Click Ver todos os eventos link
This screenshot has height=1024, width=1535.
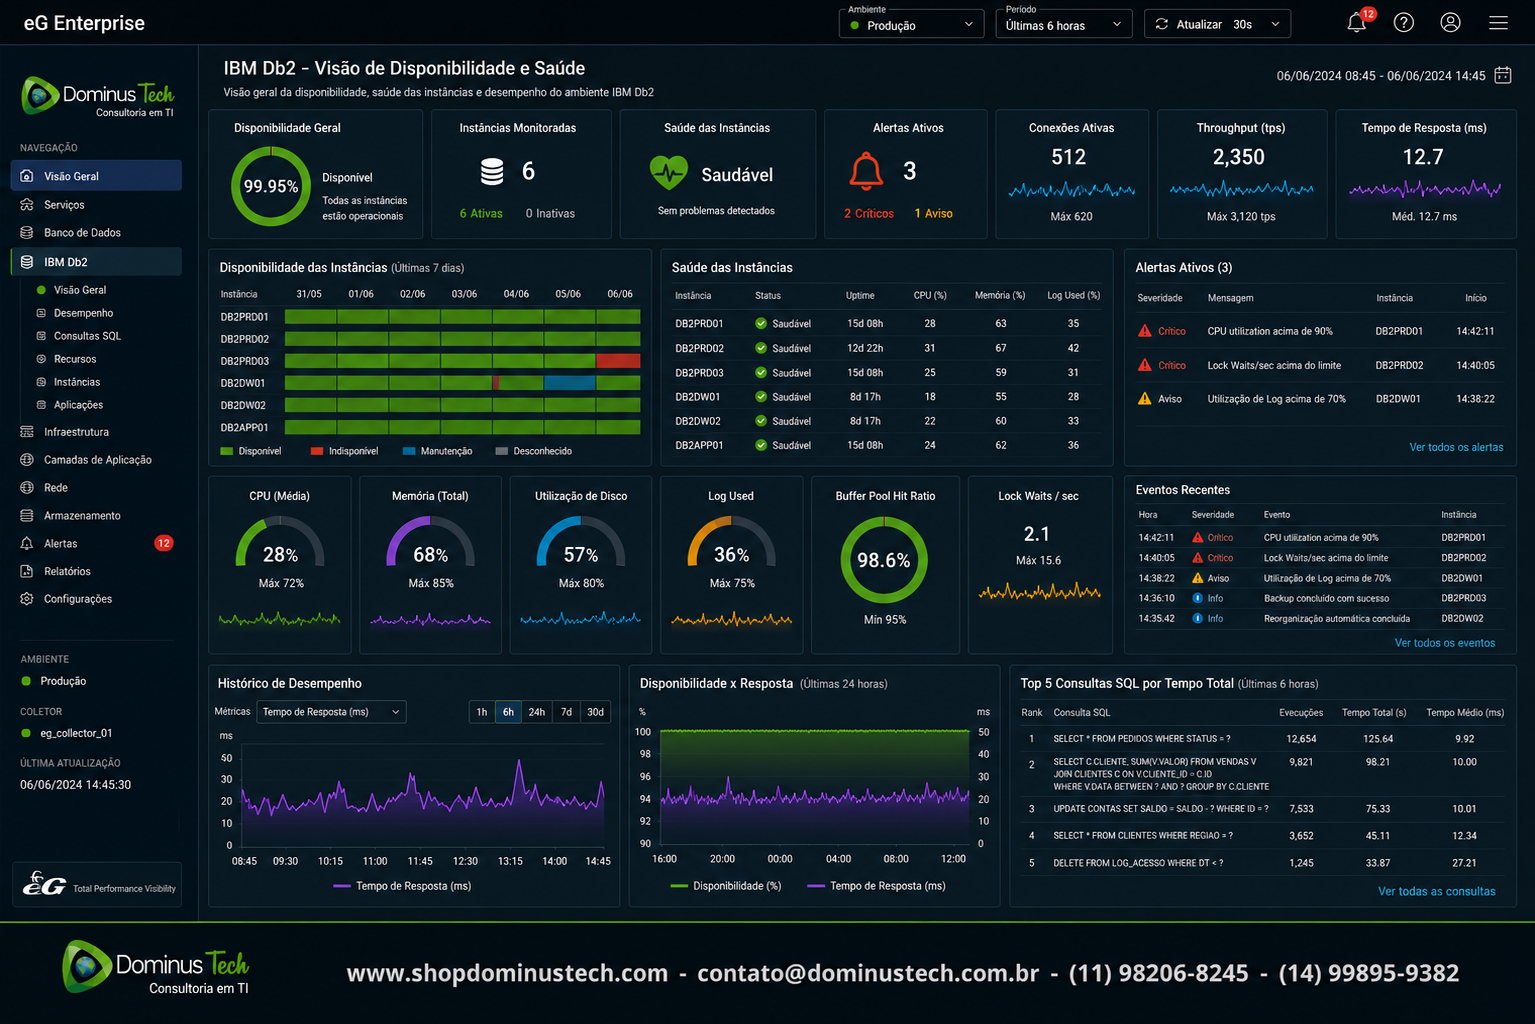(x=1445, y=643)
